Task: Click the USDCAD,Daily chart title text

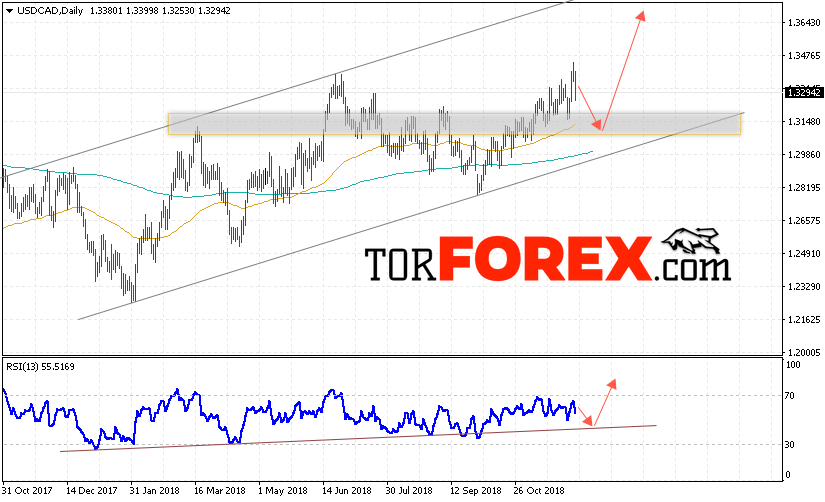Action: [50, 11]
